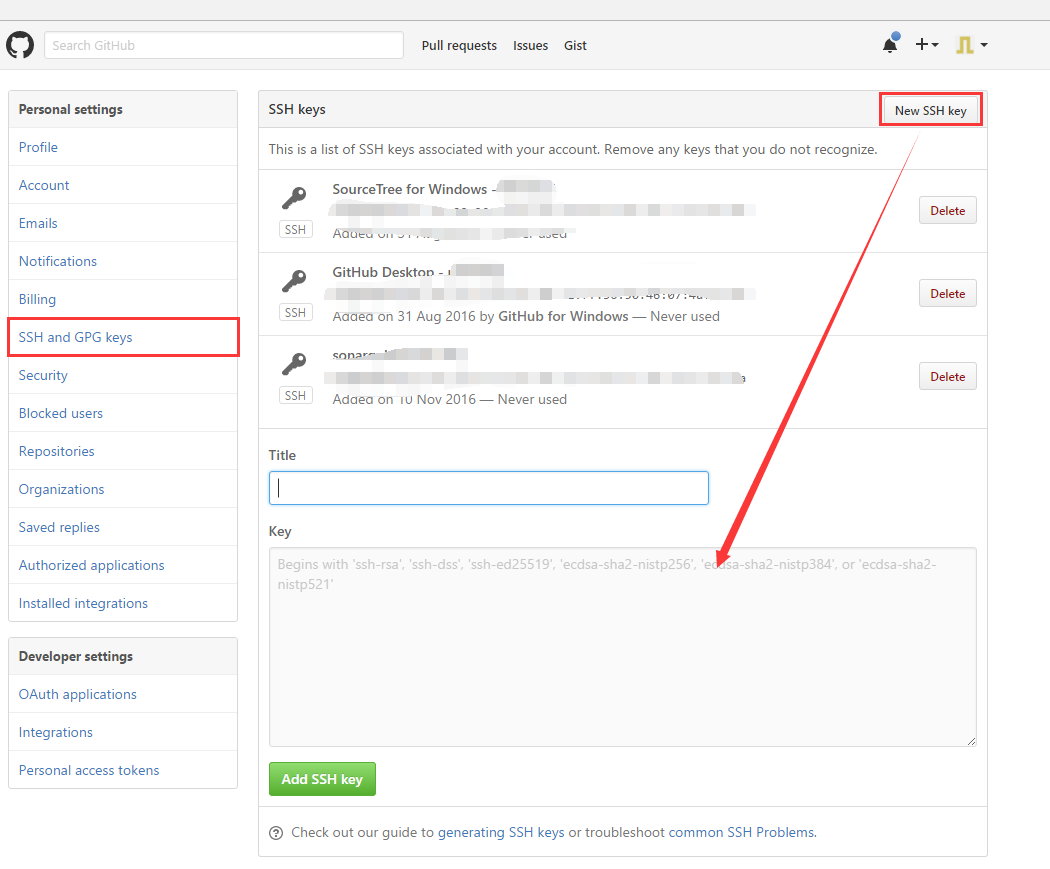Delete the SourceTree for Windows key
1050x869 pixels.
tap(948, 210)
